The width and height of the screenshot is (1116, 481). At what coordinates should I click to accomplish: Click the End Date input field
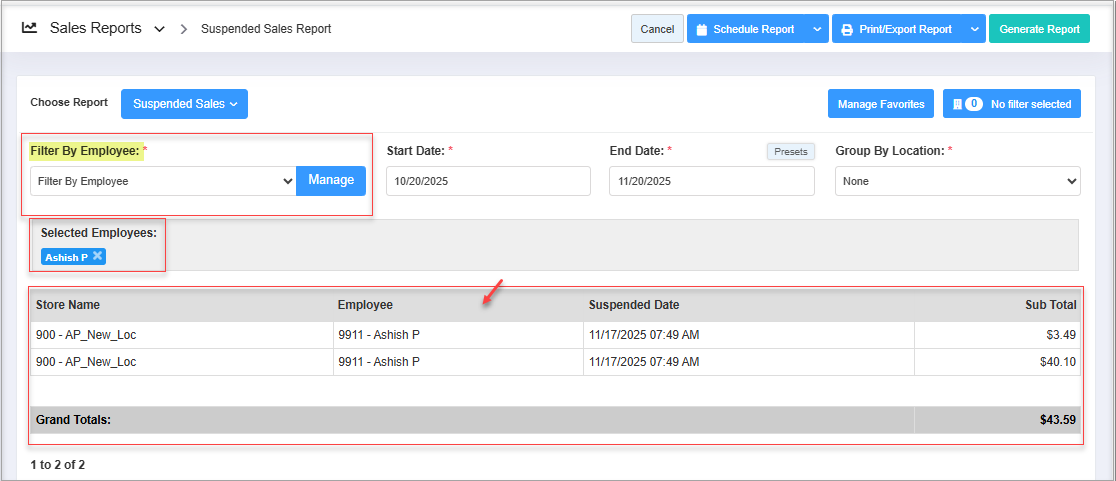[x=711, y=181]
